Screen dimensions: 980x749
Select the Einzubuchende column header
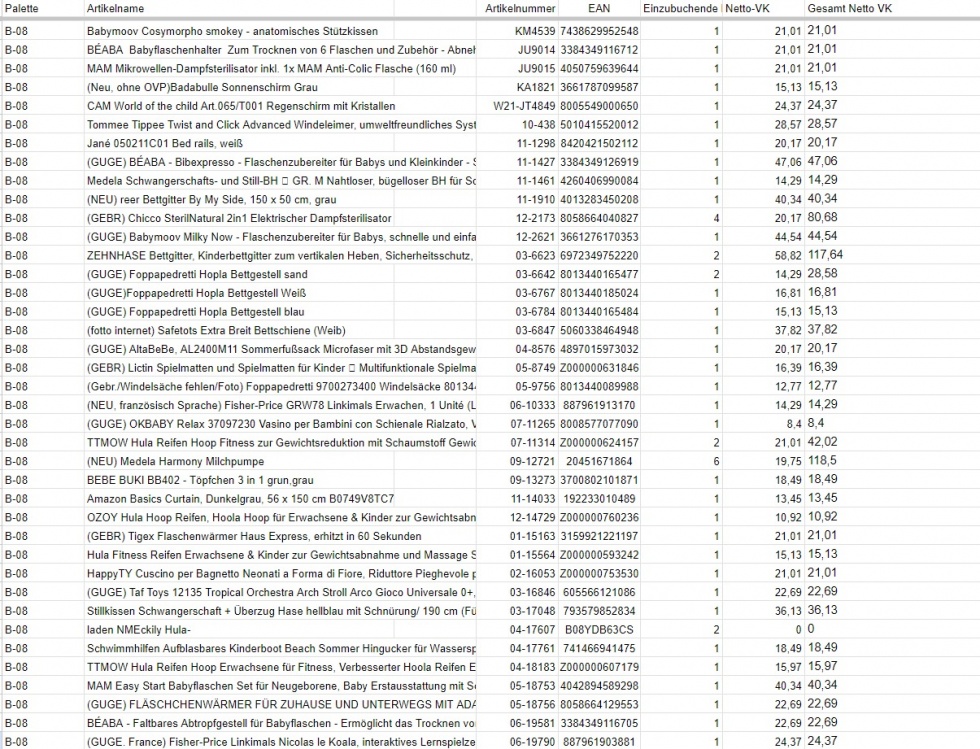coord(681,9)
